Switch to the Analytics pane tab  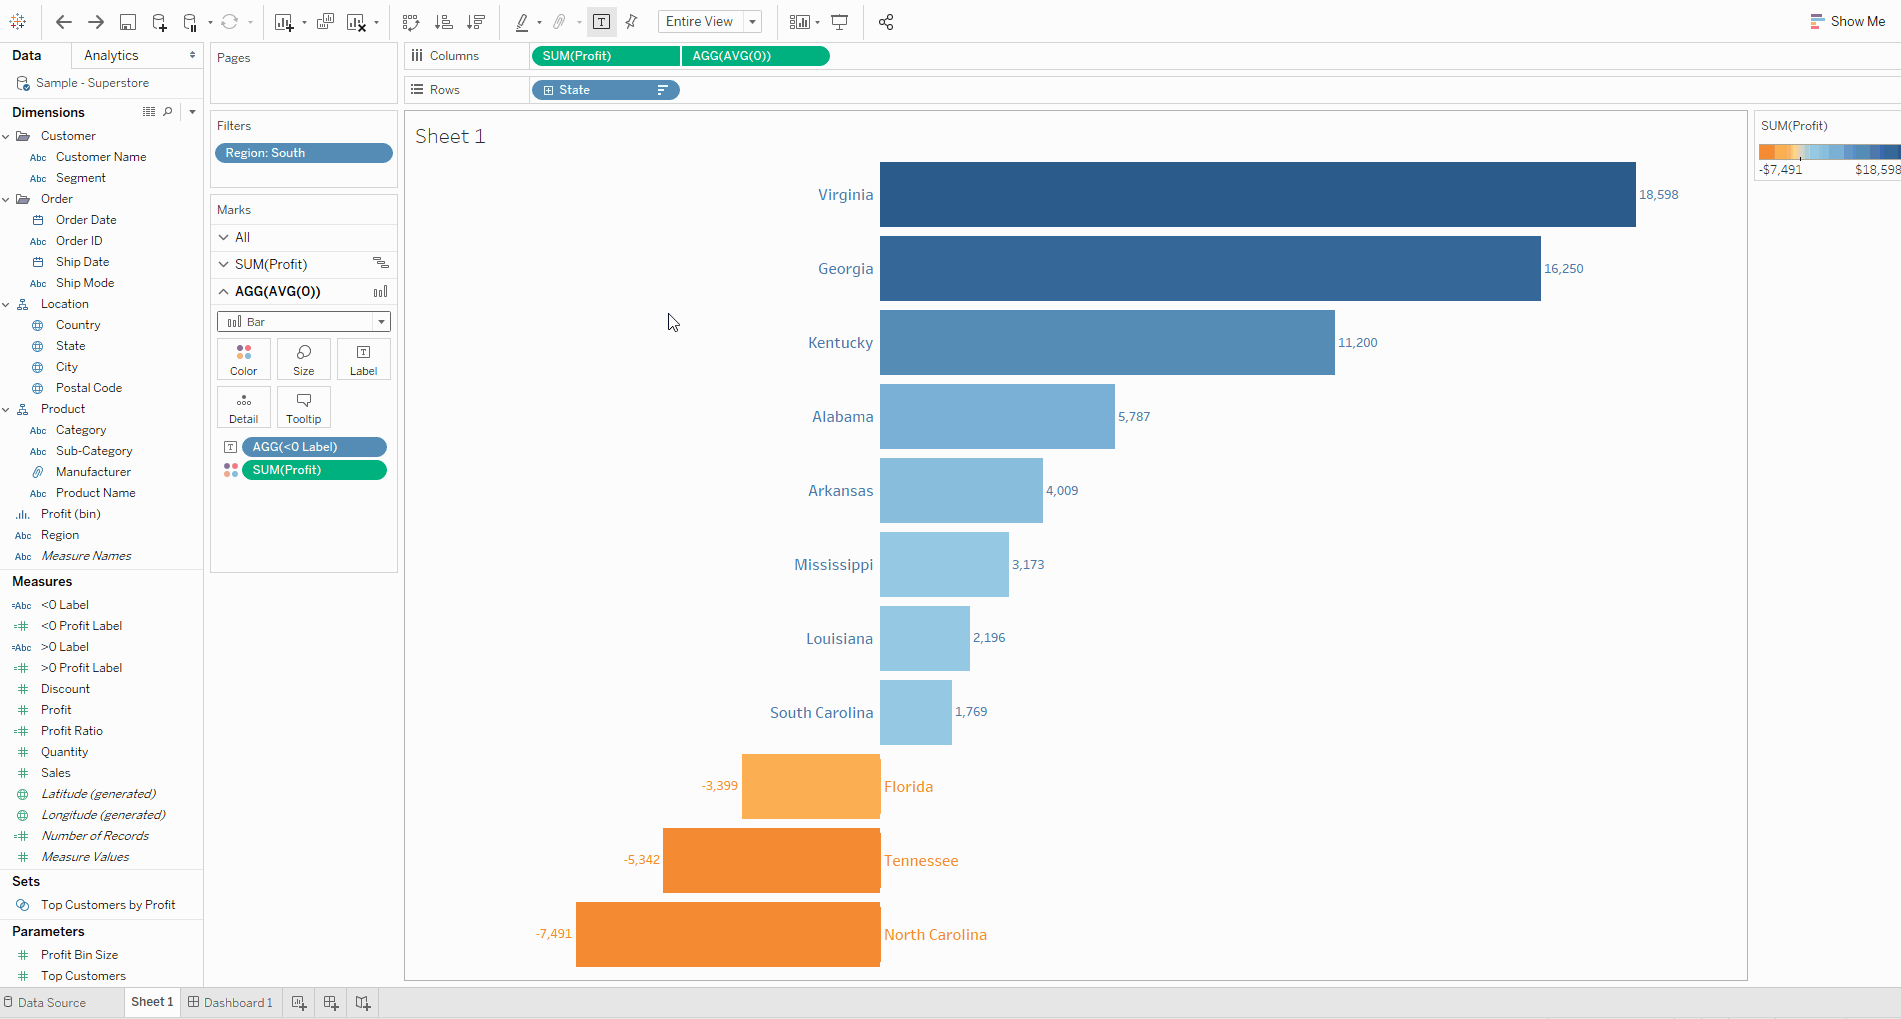[111, 56]
